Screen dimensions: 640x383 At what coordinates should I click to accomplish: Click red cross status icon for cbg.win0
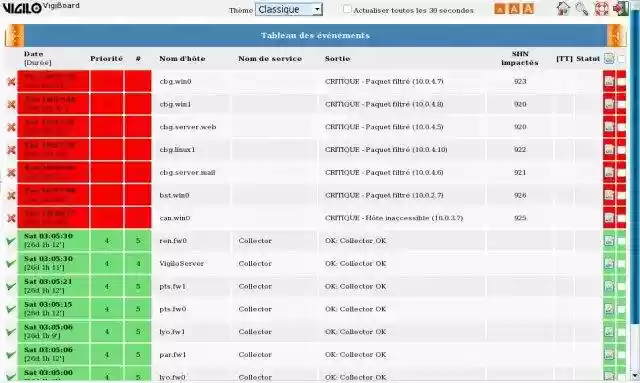pos(11,82)
